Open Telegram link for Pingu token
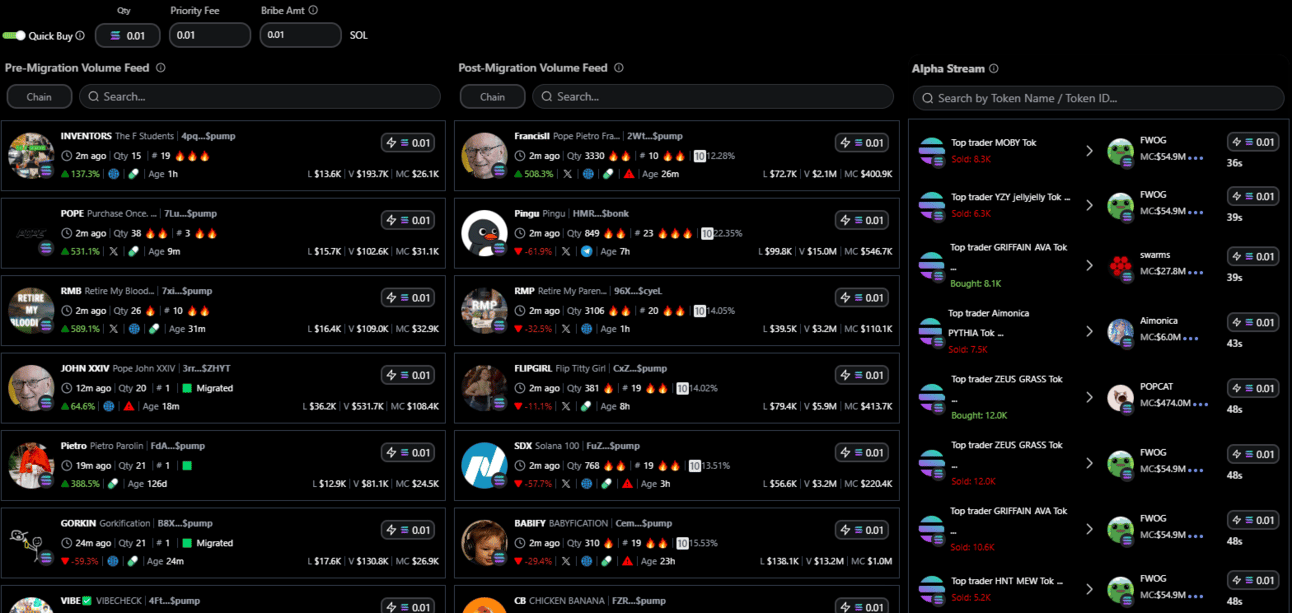The height and width of the screenshot is (613, 1292). (x=587, y=251)
